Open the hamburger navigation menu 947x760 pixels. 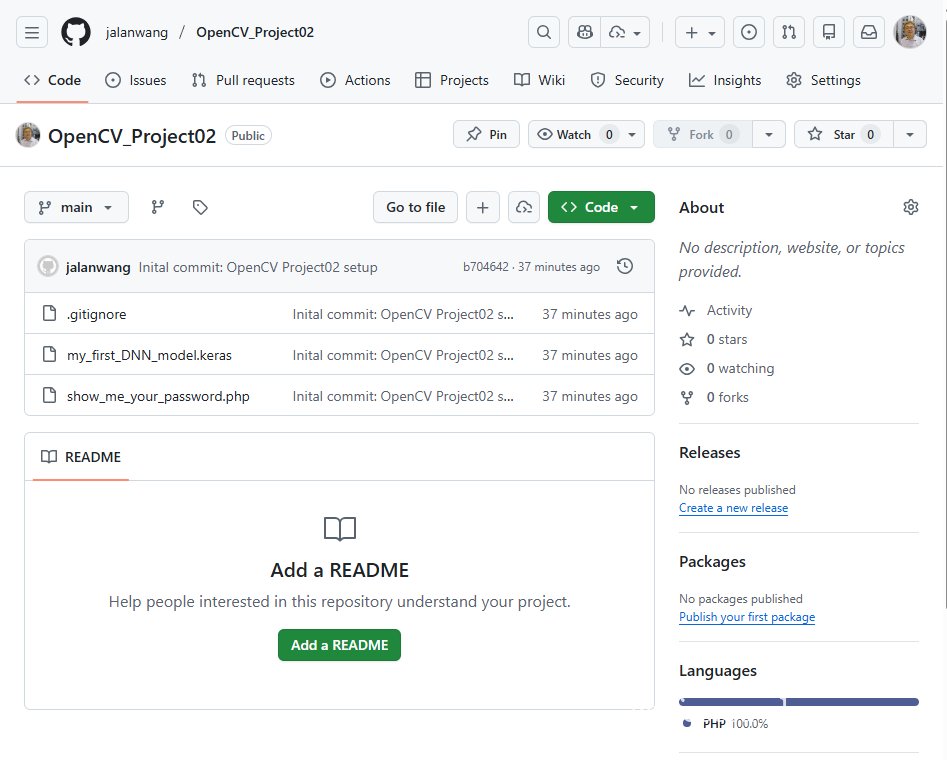coord(32,32)
